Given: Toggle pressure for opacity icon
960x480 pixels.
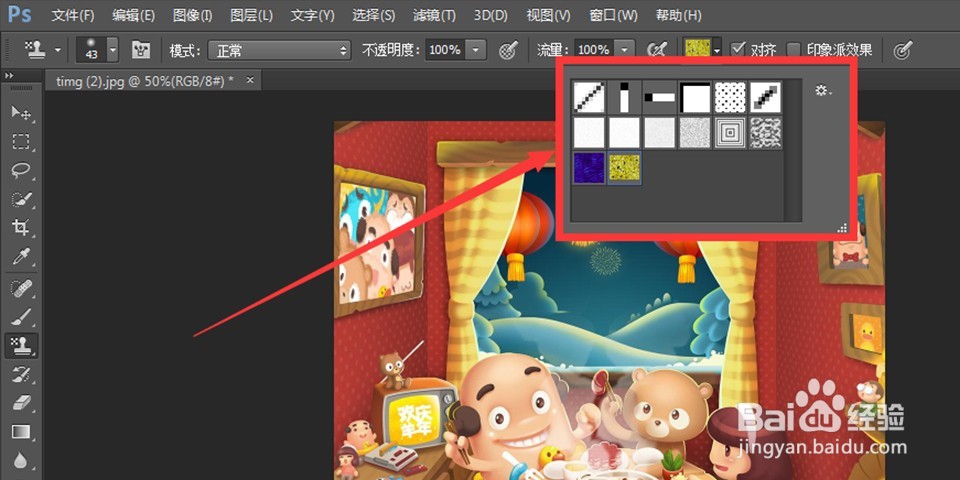Looking at the screenshot, I should click(x=508, y=50).
